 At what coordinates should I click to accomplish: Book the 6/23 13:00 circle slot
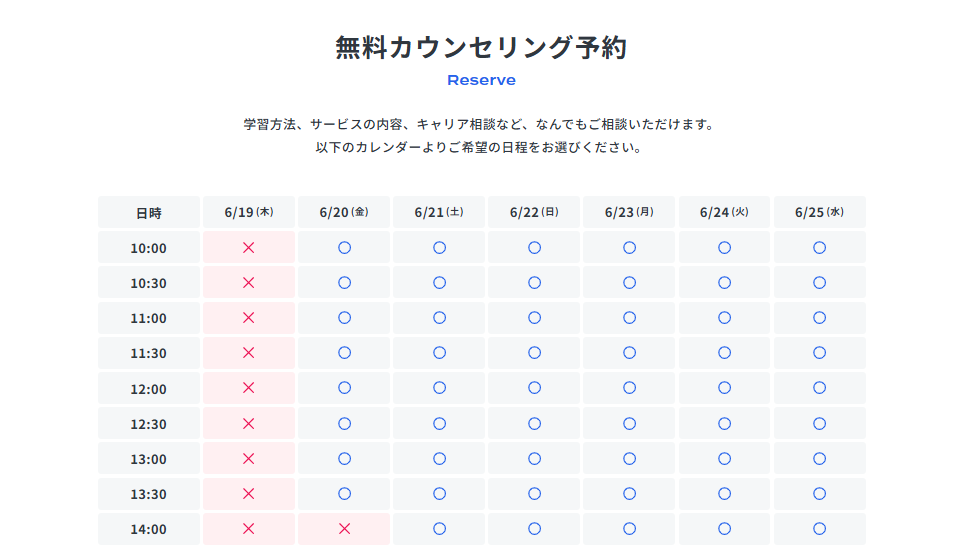(629, 459)
